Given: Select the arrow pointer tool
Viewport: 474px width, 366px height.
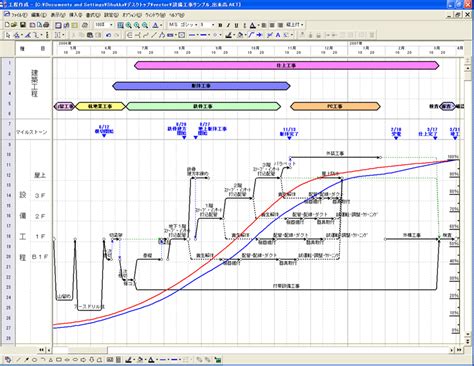Looking at the screenshot, I should coord(8,35).
